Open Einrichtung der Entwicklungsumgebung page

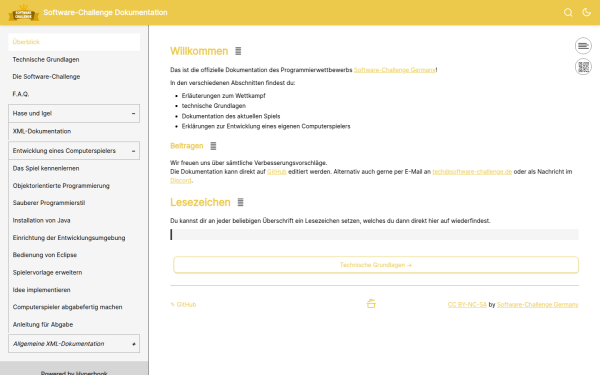(74, 238)
